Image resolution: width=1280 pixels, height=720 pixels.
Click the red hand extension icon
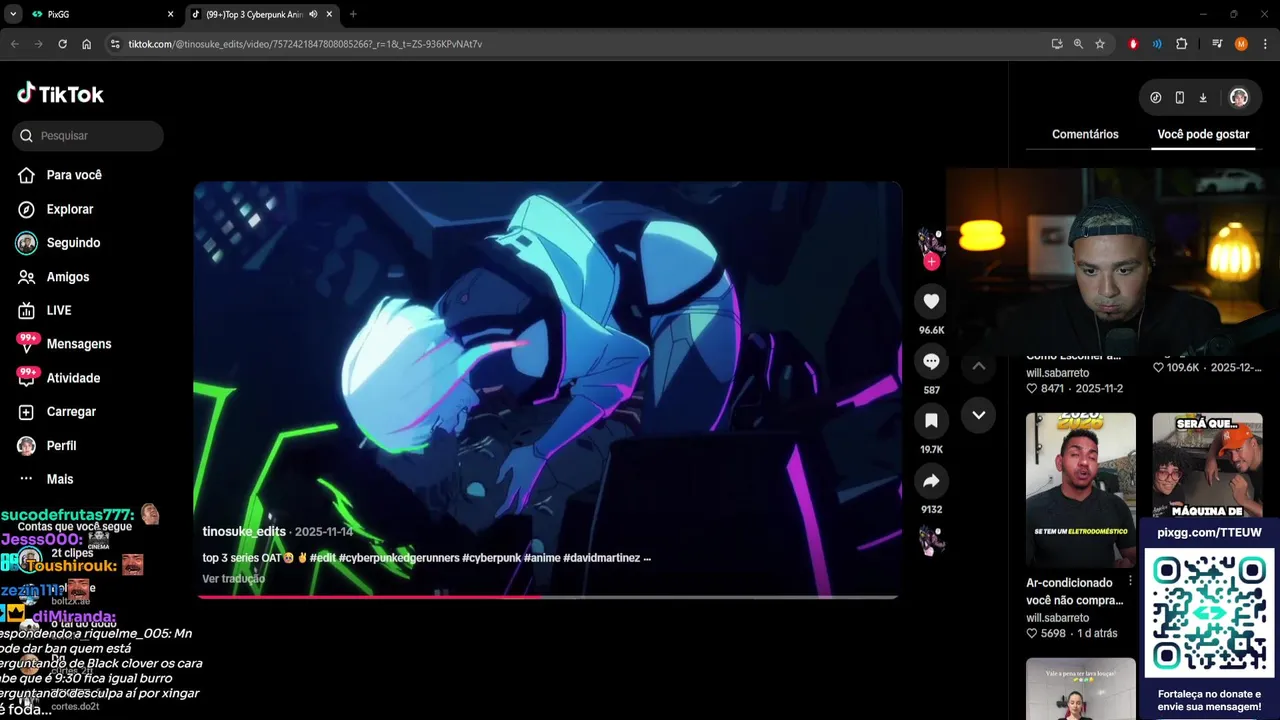coord(1133,44)
